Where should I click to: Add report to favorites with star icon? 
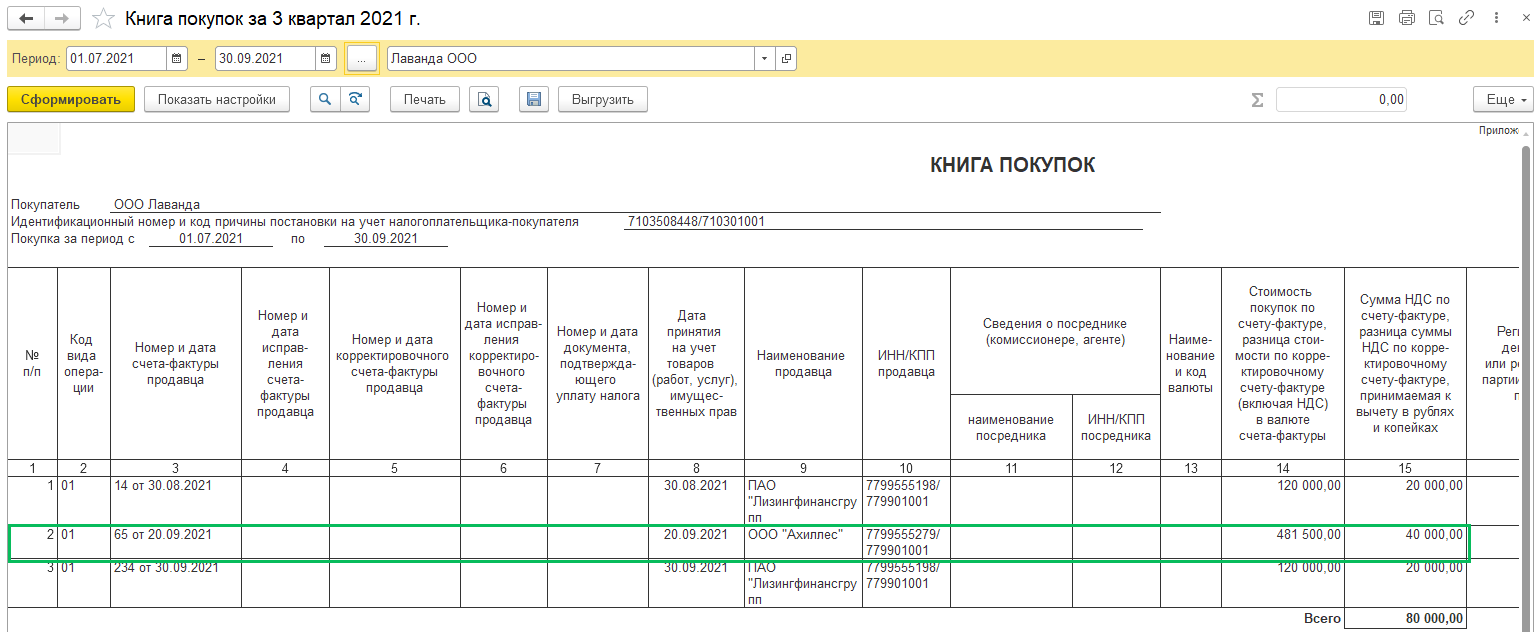coord(102,19)
